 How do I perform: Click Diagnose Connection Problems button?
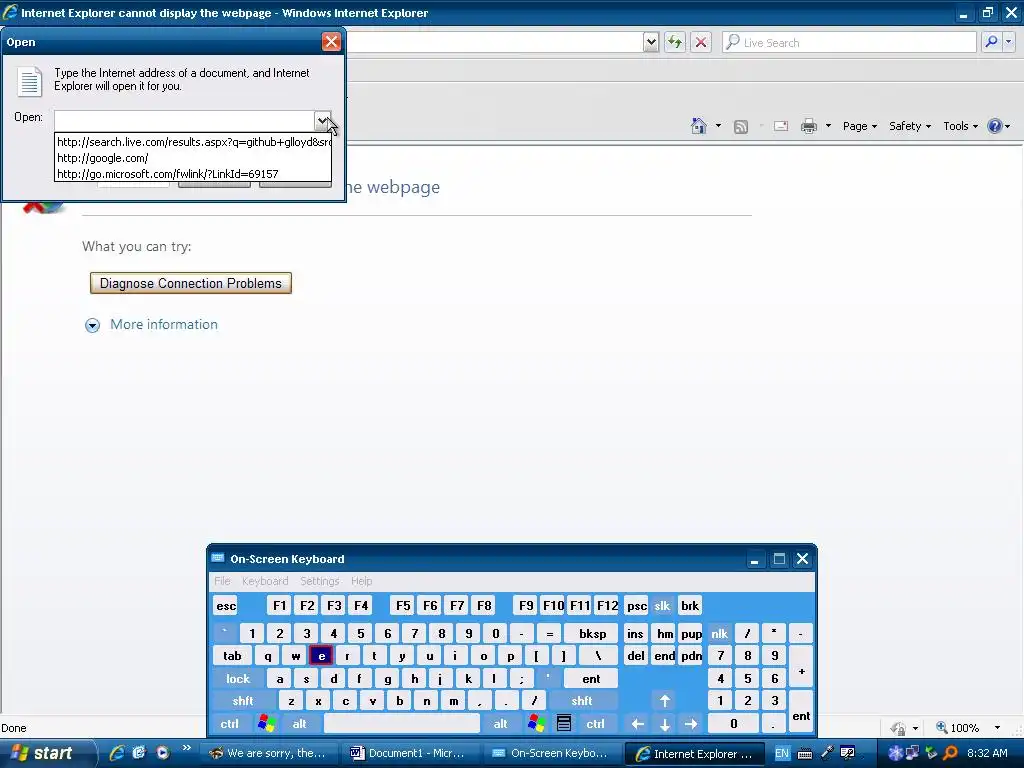click(x=191, y=283)
